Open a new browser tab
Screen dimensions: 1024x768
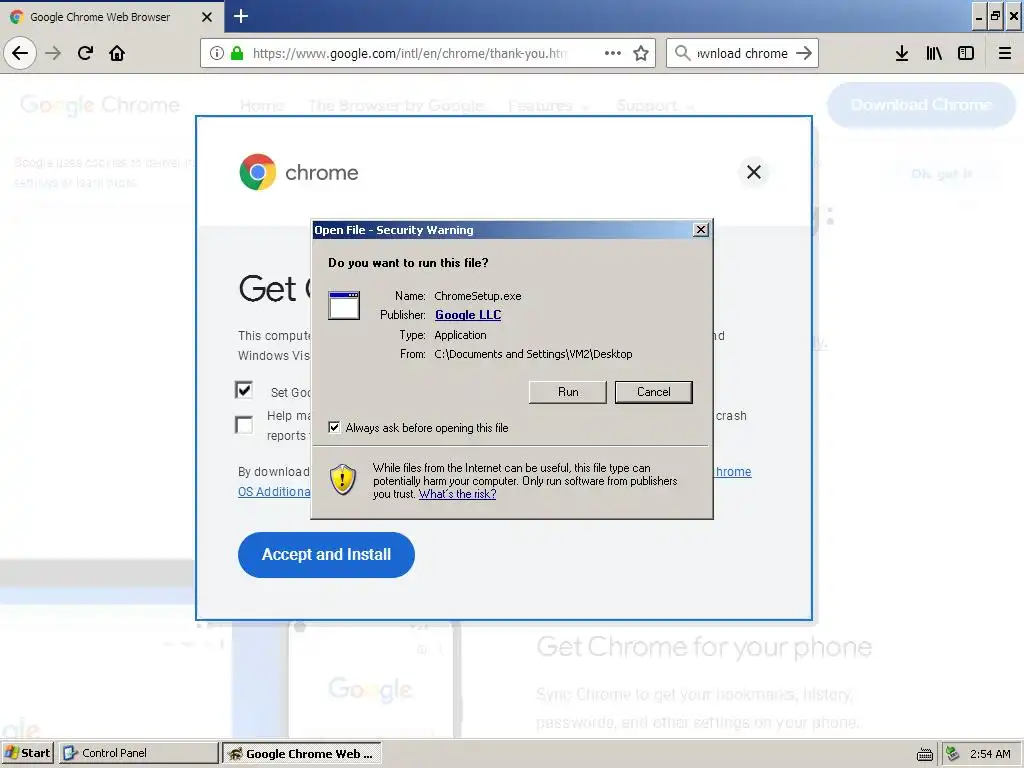[240, 16]
